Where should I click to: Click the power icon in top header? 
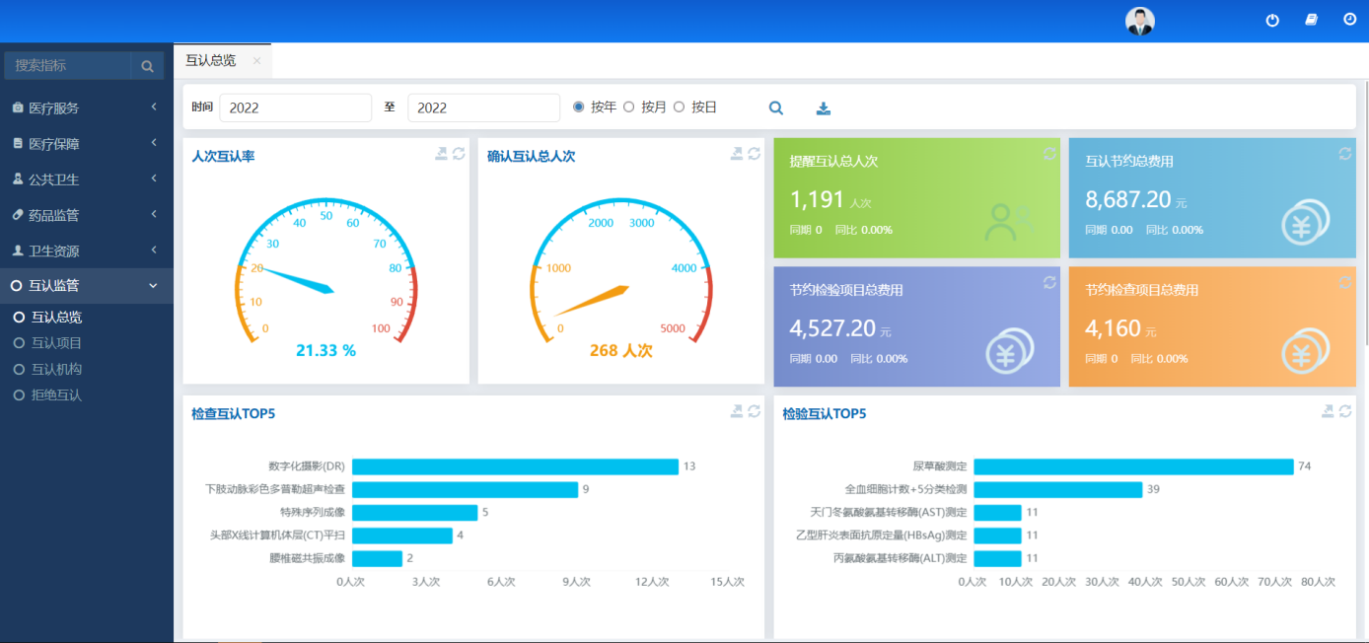pos(1272,20)
